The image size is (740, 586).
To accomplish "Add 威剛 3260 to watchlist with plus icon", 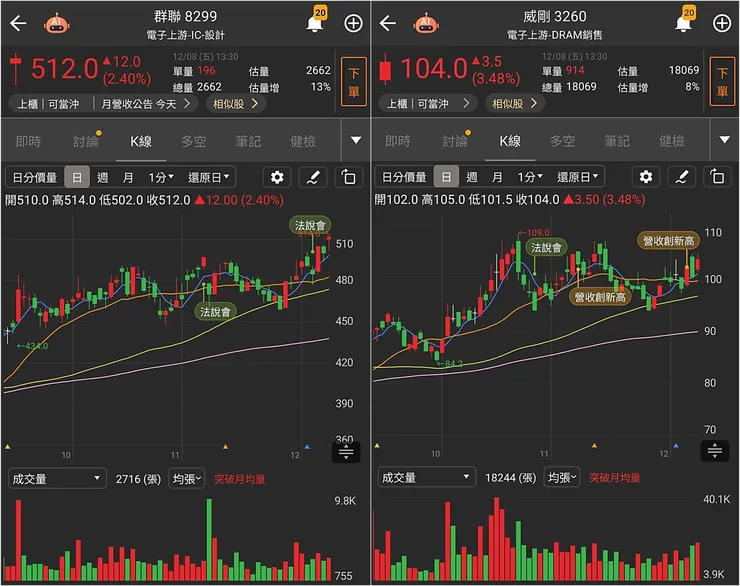I will (x=722, y=23).
